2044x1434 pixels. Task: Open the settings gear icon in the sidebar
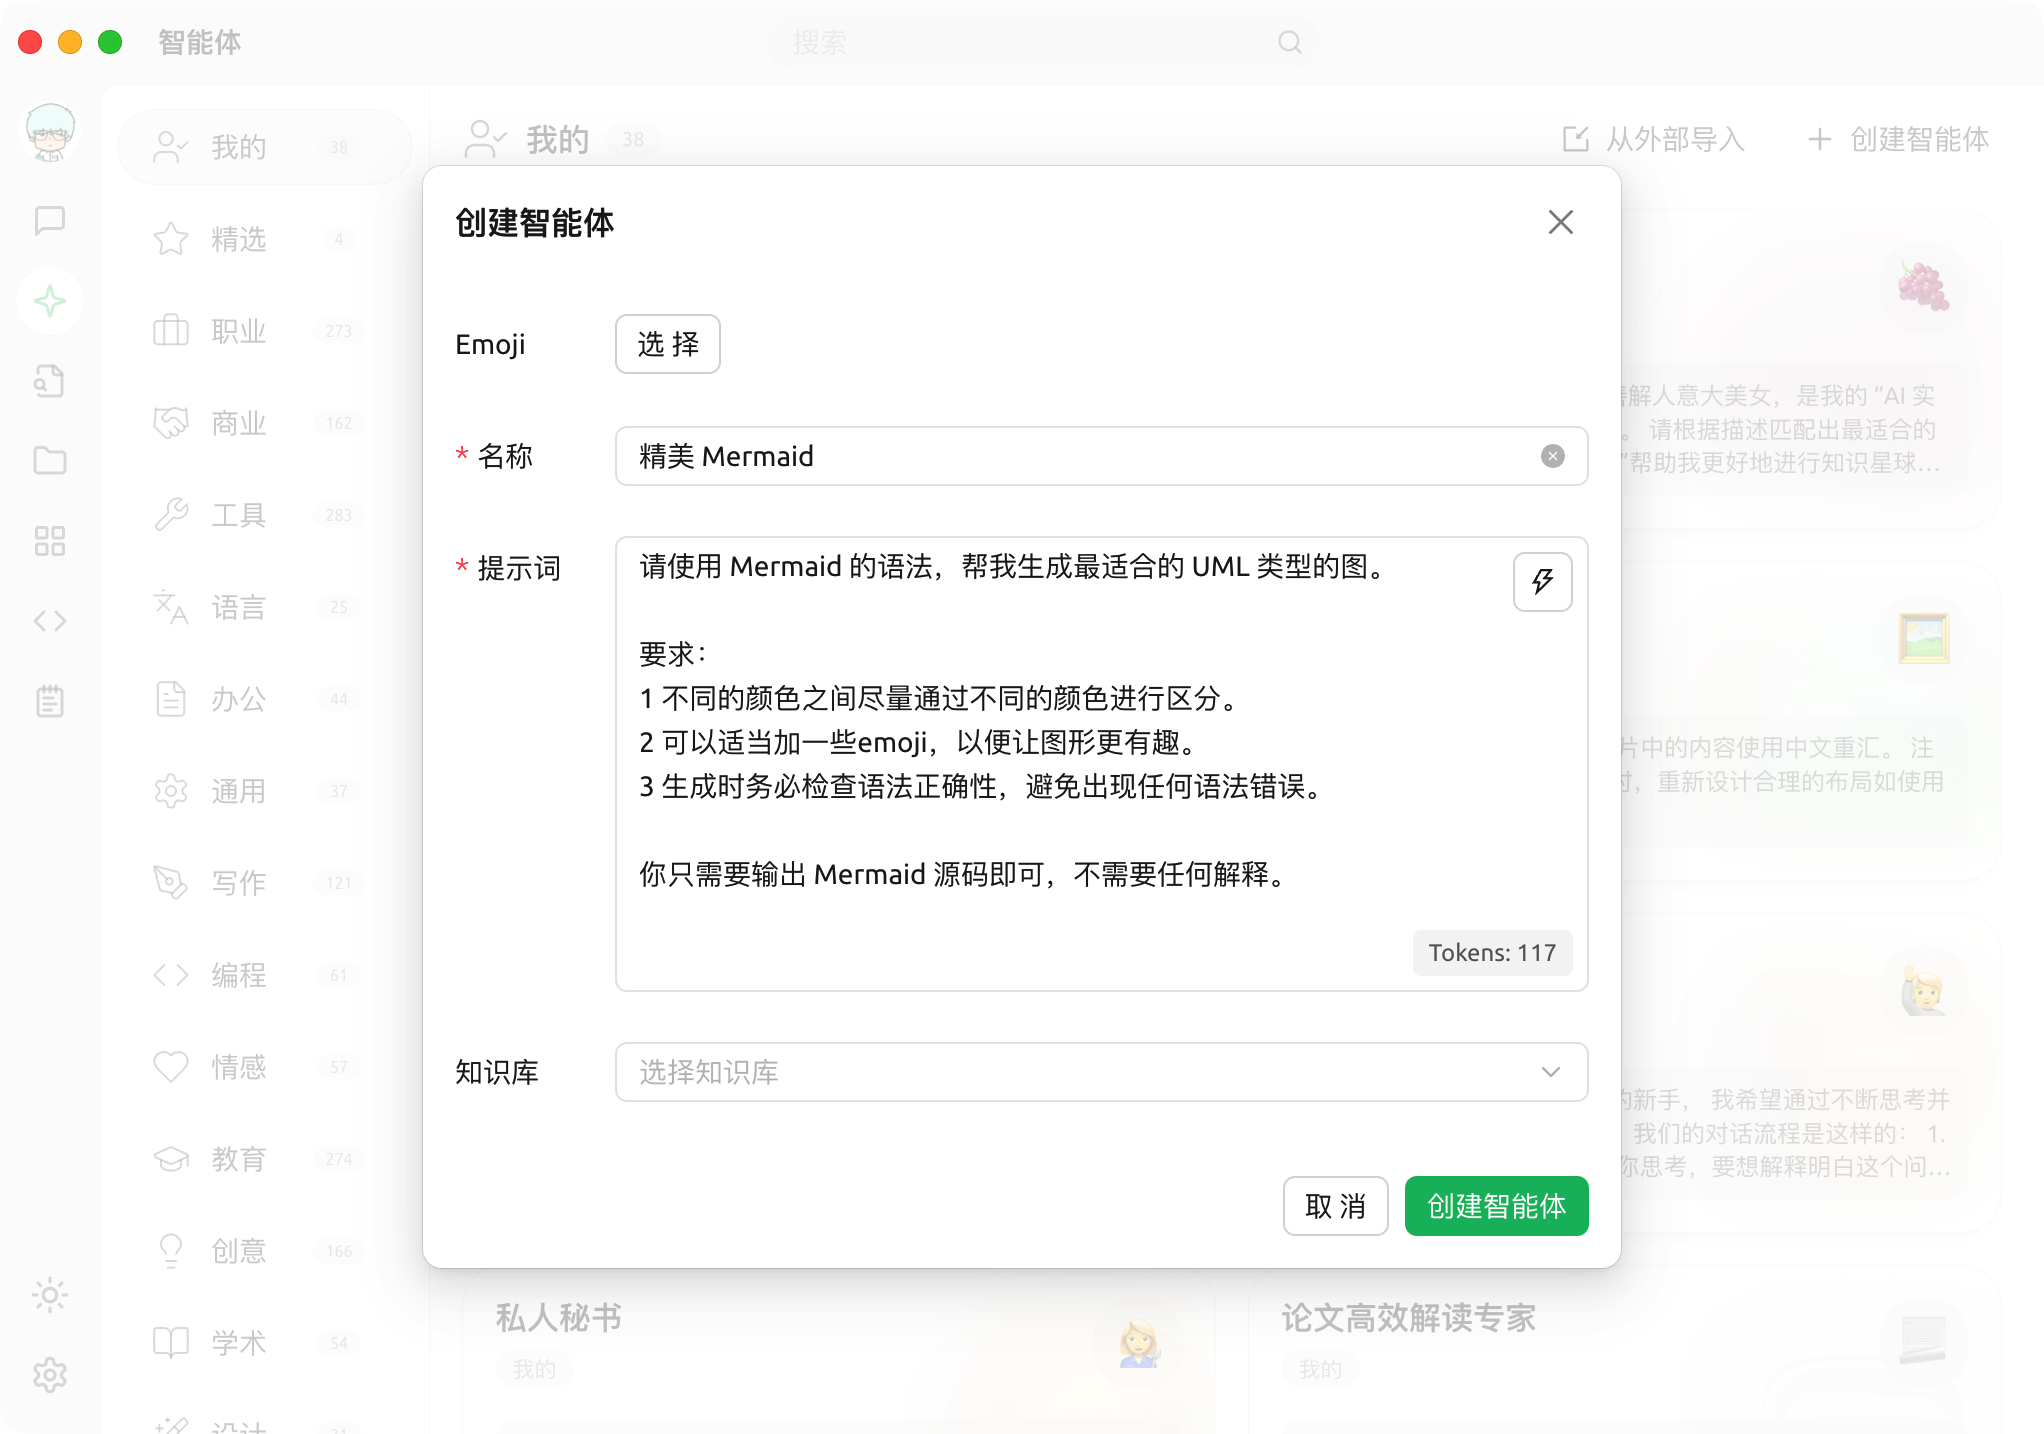[x=50, y=1375]
